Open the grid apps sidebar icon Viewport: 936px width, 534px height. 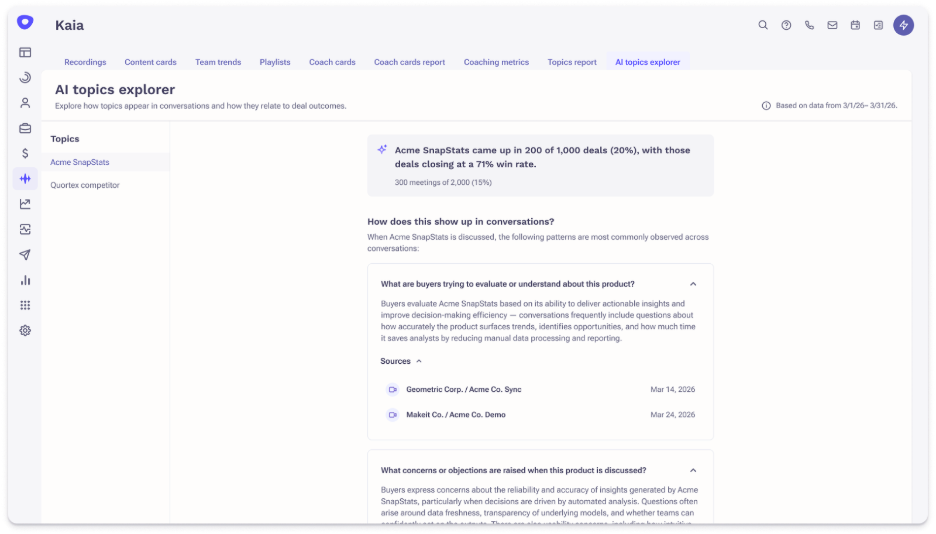point(25,305)
